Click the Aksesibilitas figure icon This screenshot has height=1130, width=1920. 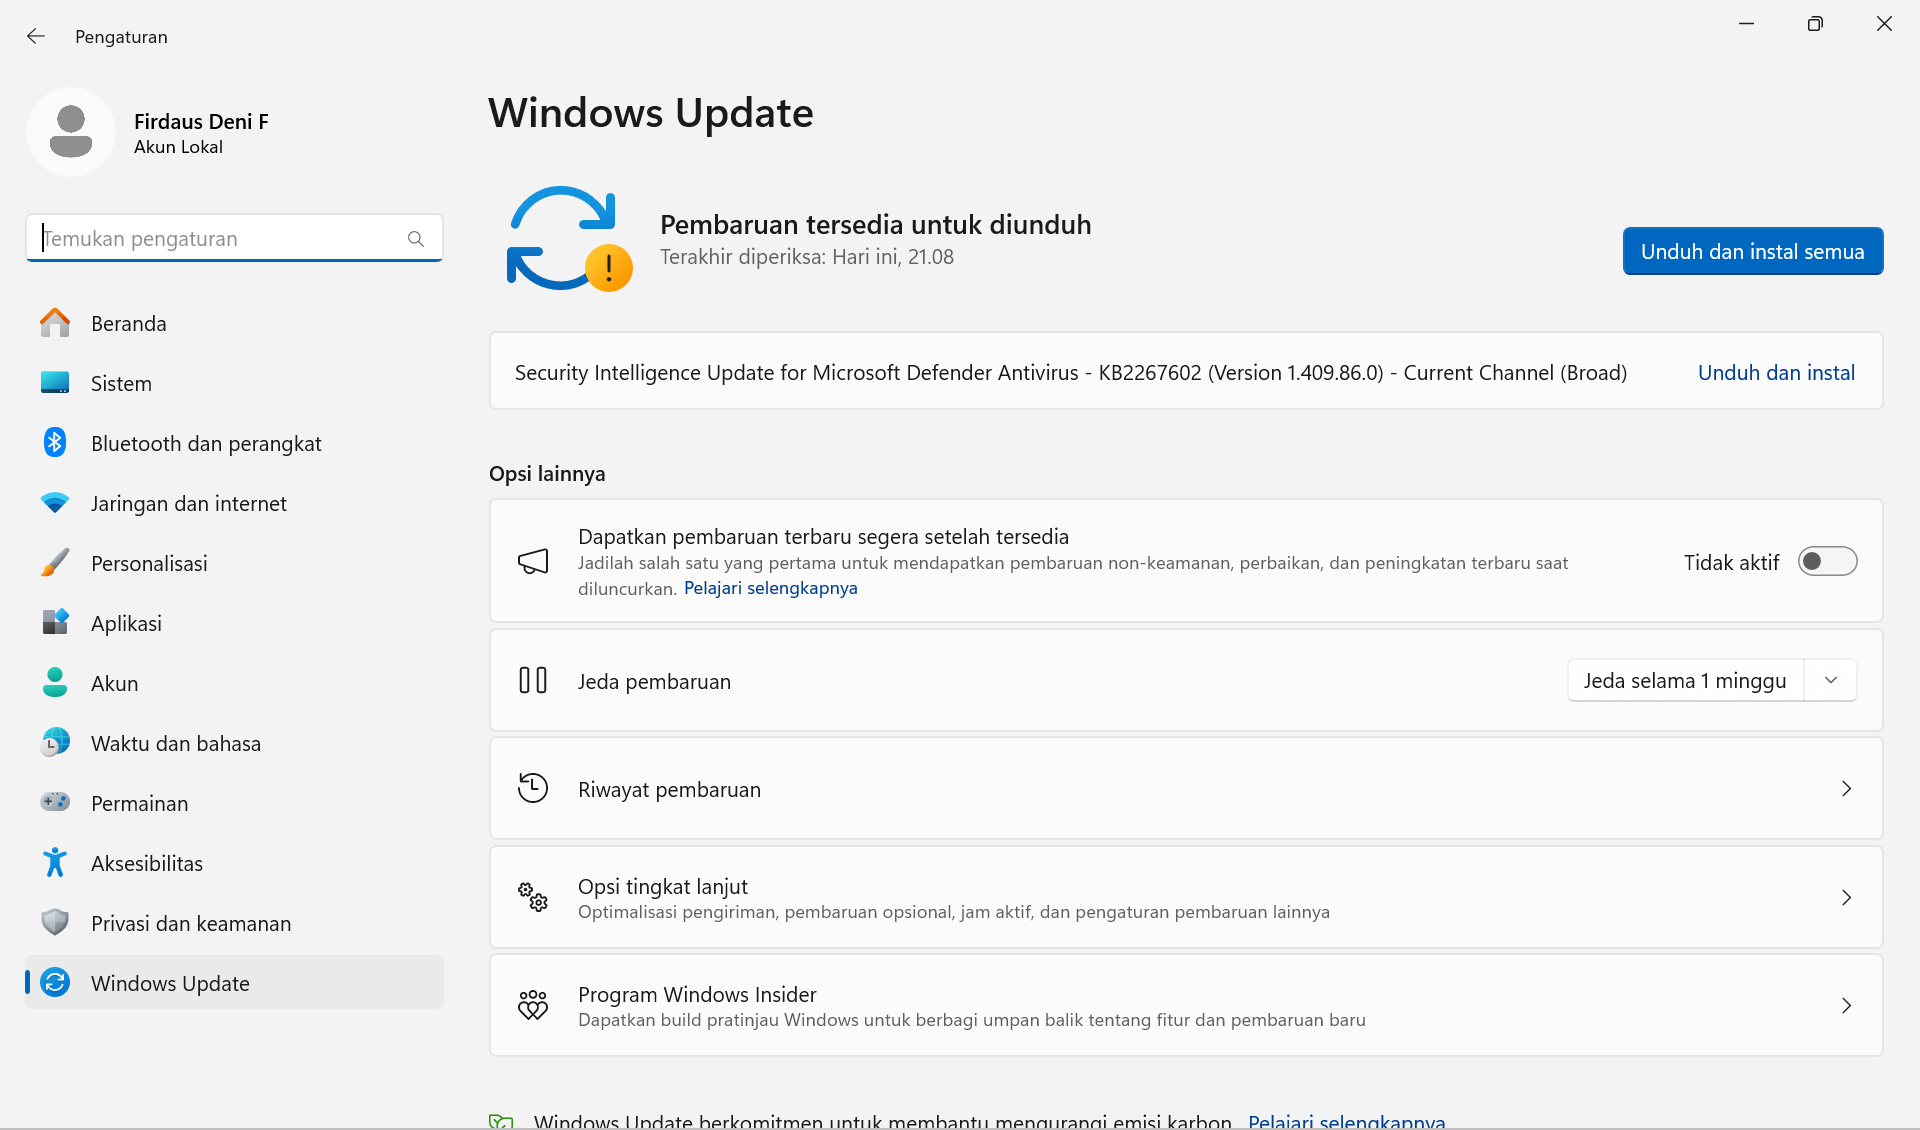pos(55,862)
